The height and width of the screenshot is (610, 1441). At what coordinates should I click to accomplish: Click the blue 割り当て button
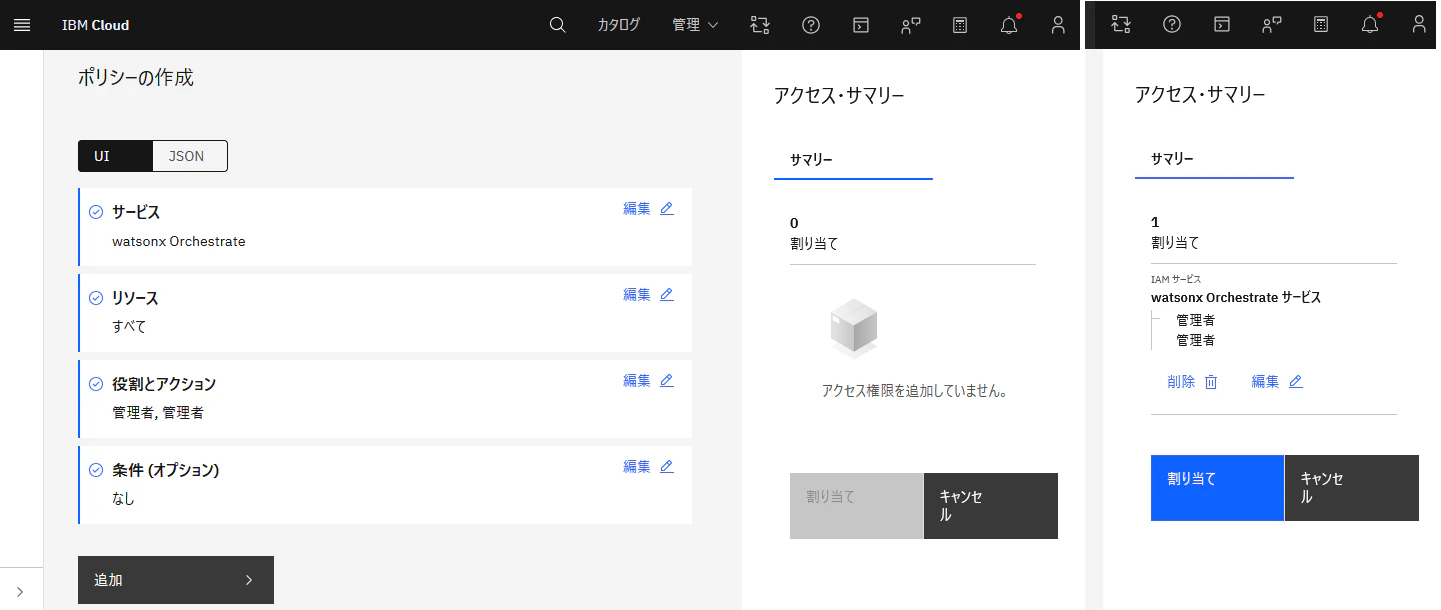(x=1217, y=488)
